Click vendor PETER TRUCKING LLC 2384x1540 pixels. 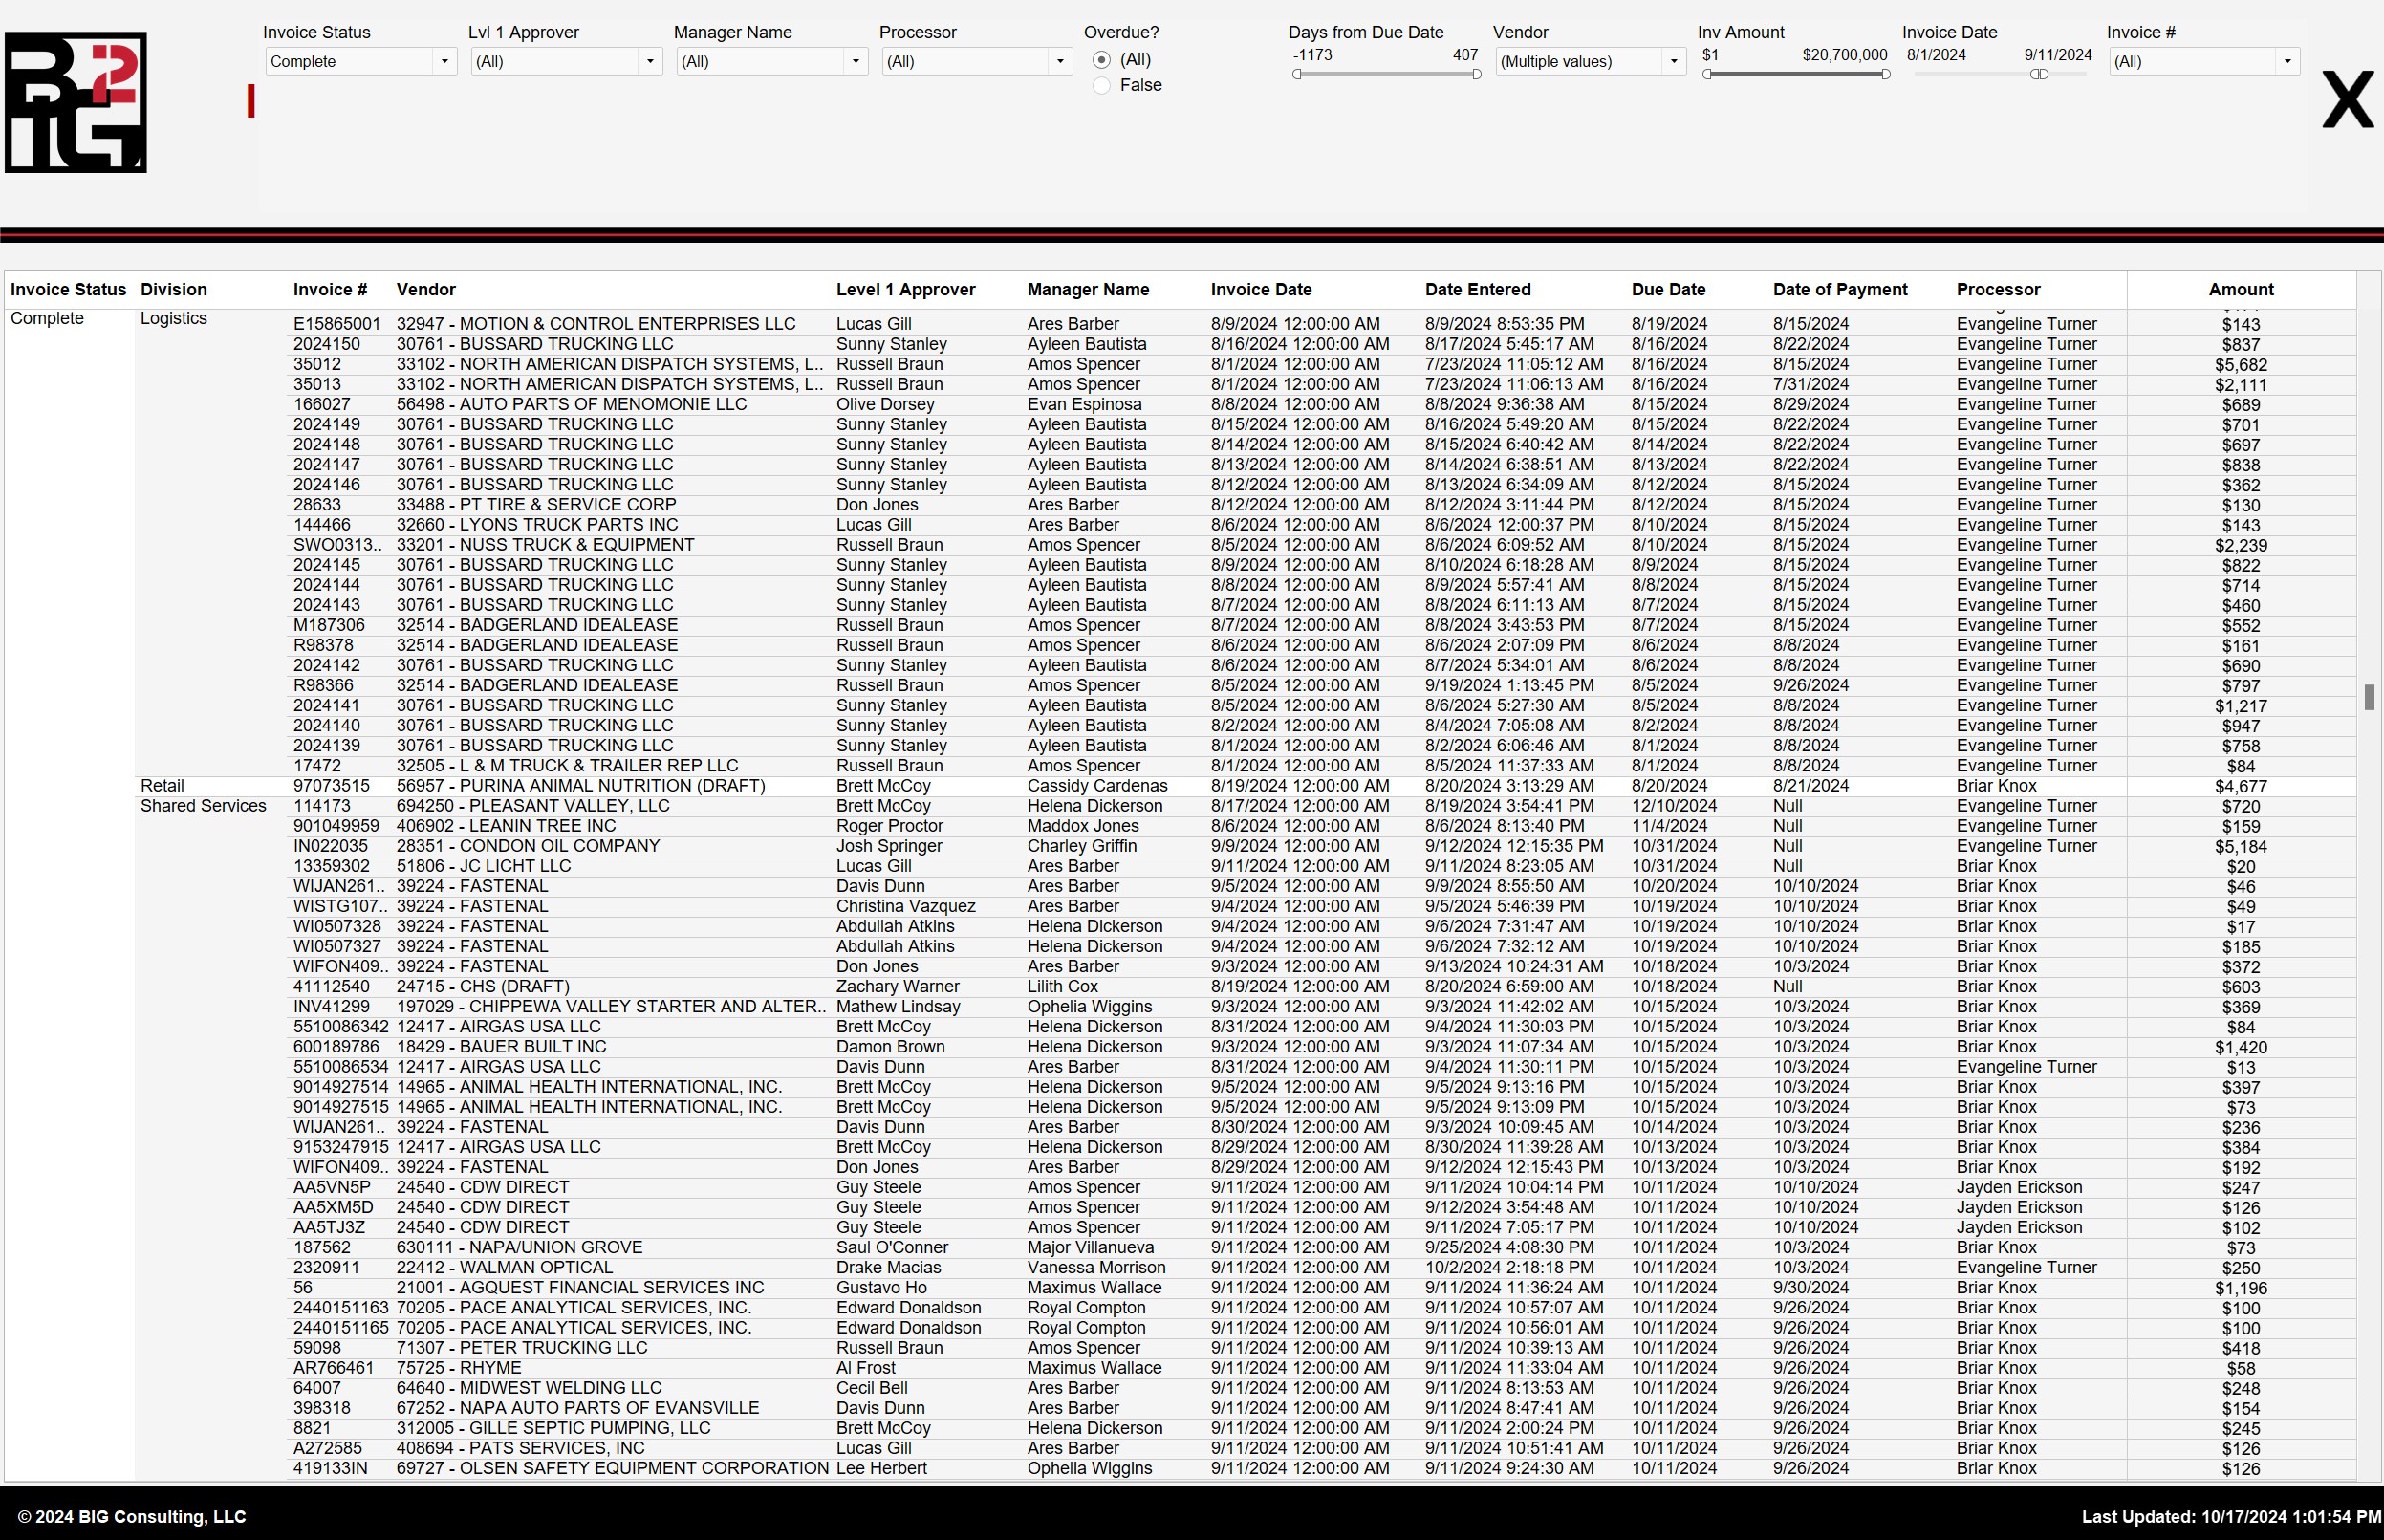coord(522,1348)
